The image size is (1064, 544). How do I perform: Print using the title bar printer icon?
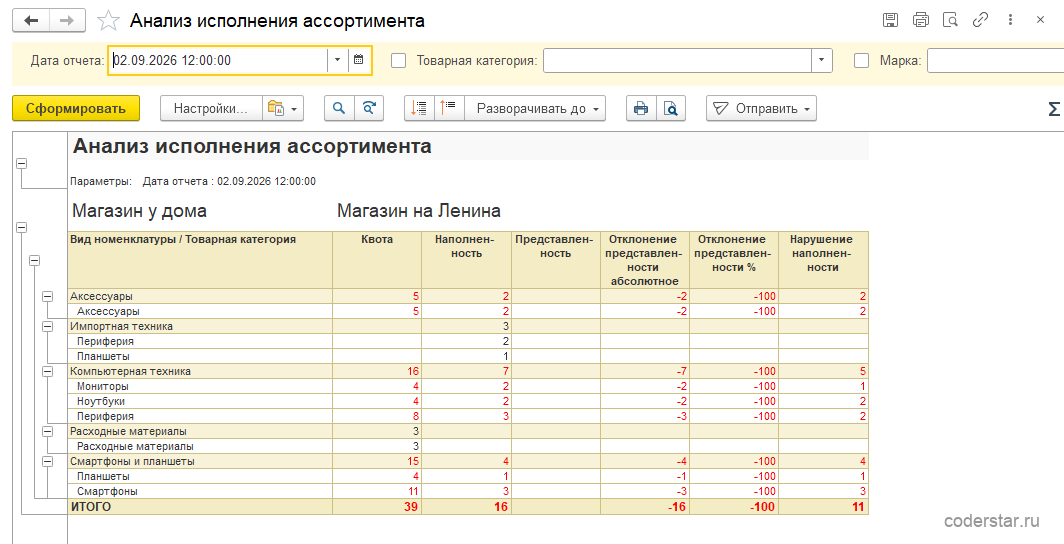[x=920, y=20]
